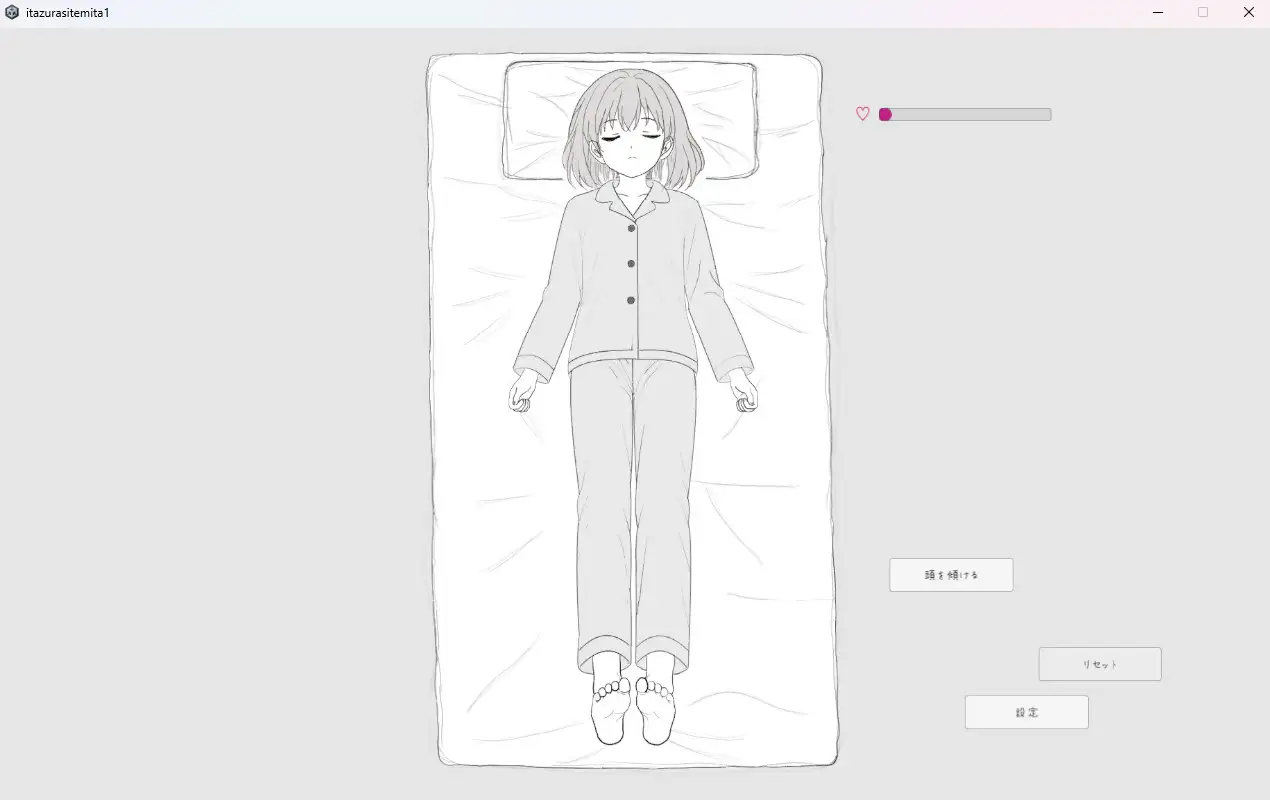Image resolution: width=1270 pixels, height=800 pixels.
Task: Click the pink heart icon beside the gauge
Action: 863,114
